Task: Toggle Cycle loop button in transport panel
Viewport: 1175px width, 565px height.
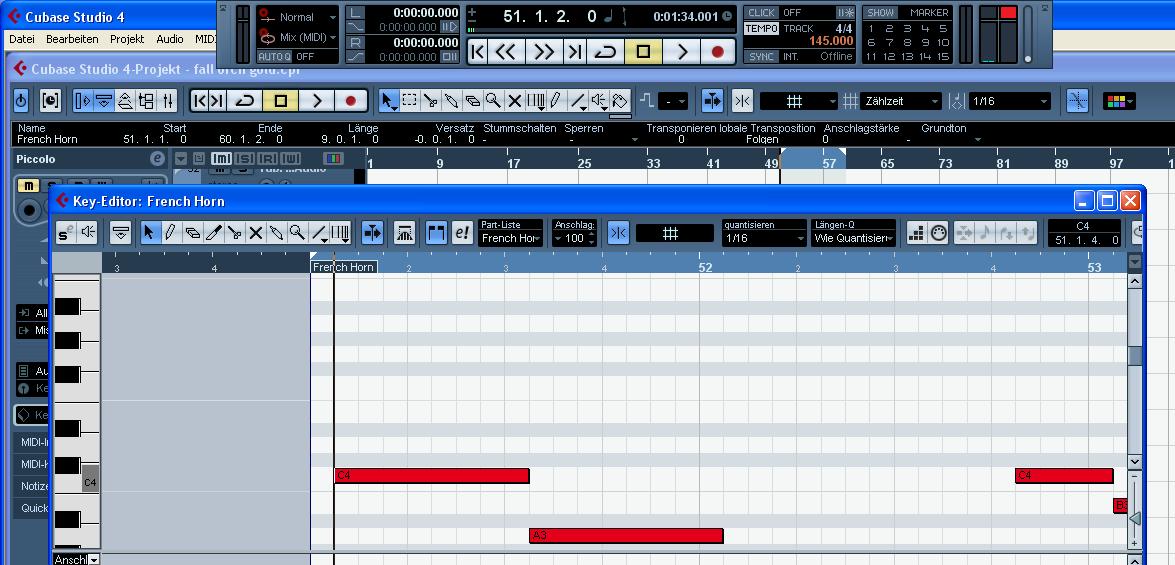Action: tap(605, 52)
